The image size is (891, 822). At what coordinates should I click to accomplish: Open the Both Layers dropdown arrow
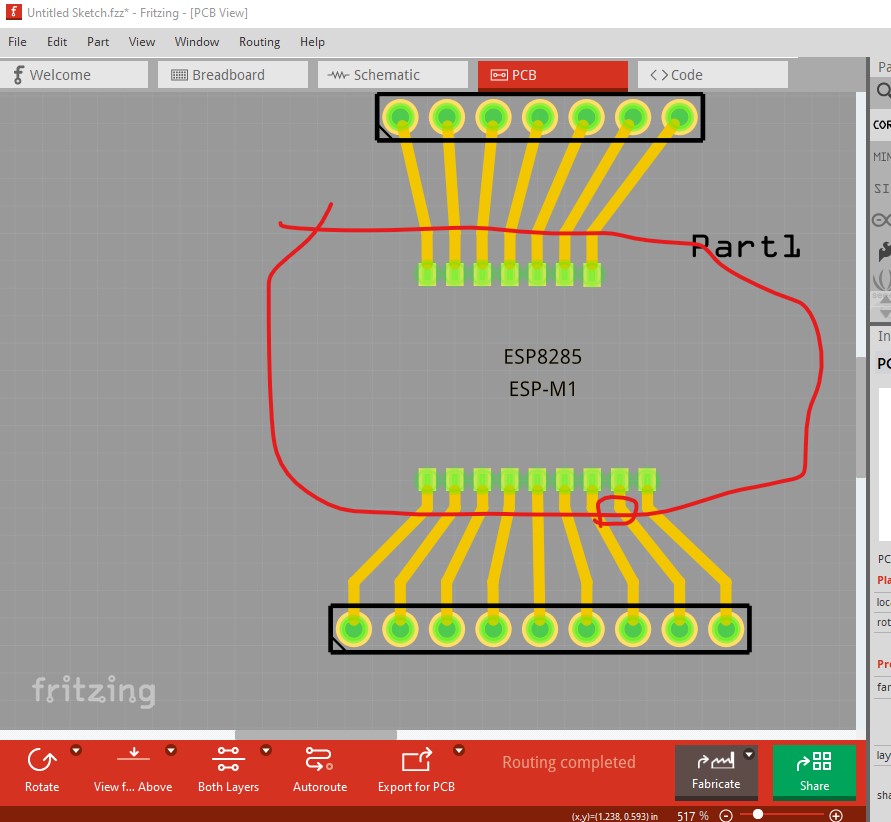[266, 750]
